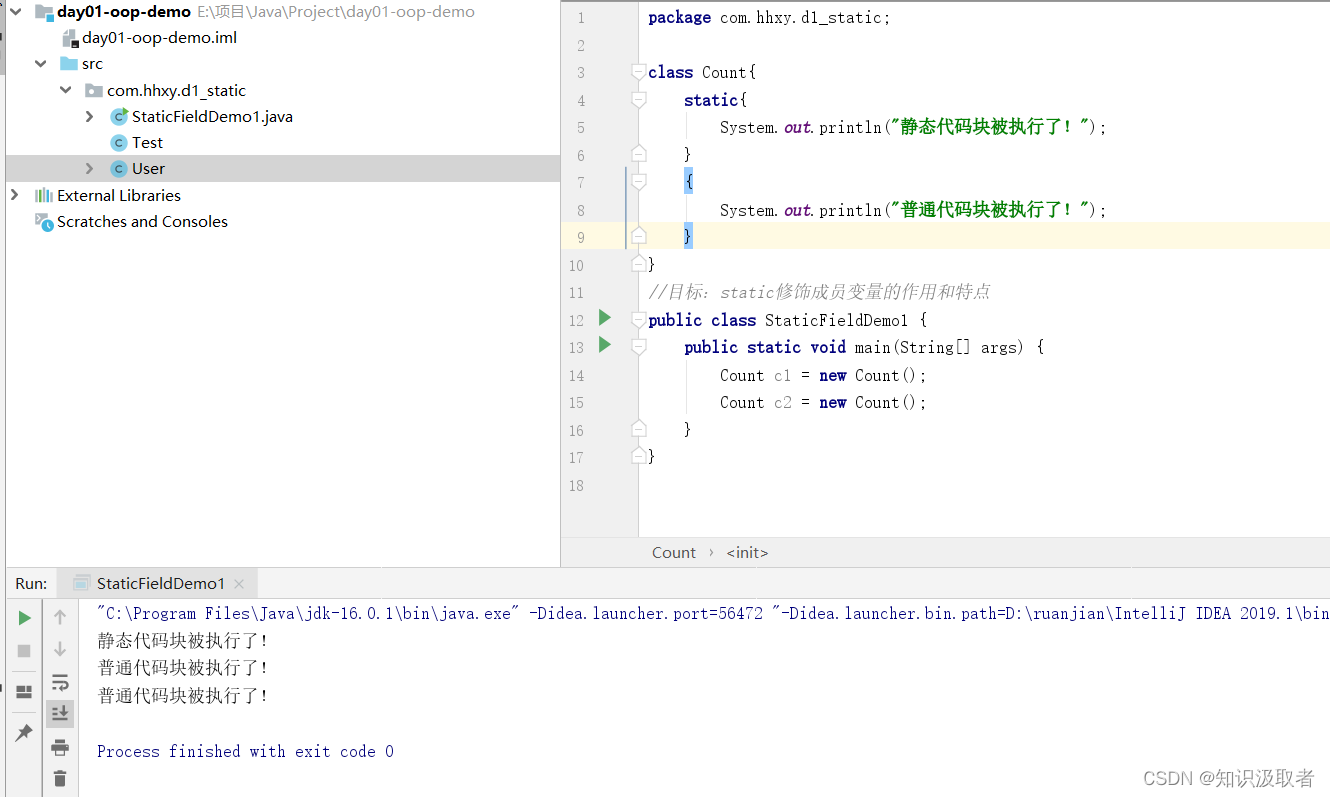Click the println statement on line 8
Image resolution: width=1330 pixels, height=797 pixels.
[913, 210]
